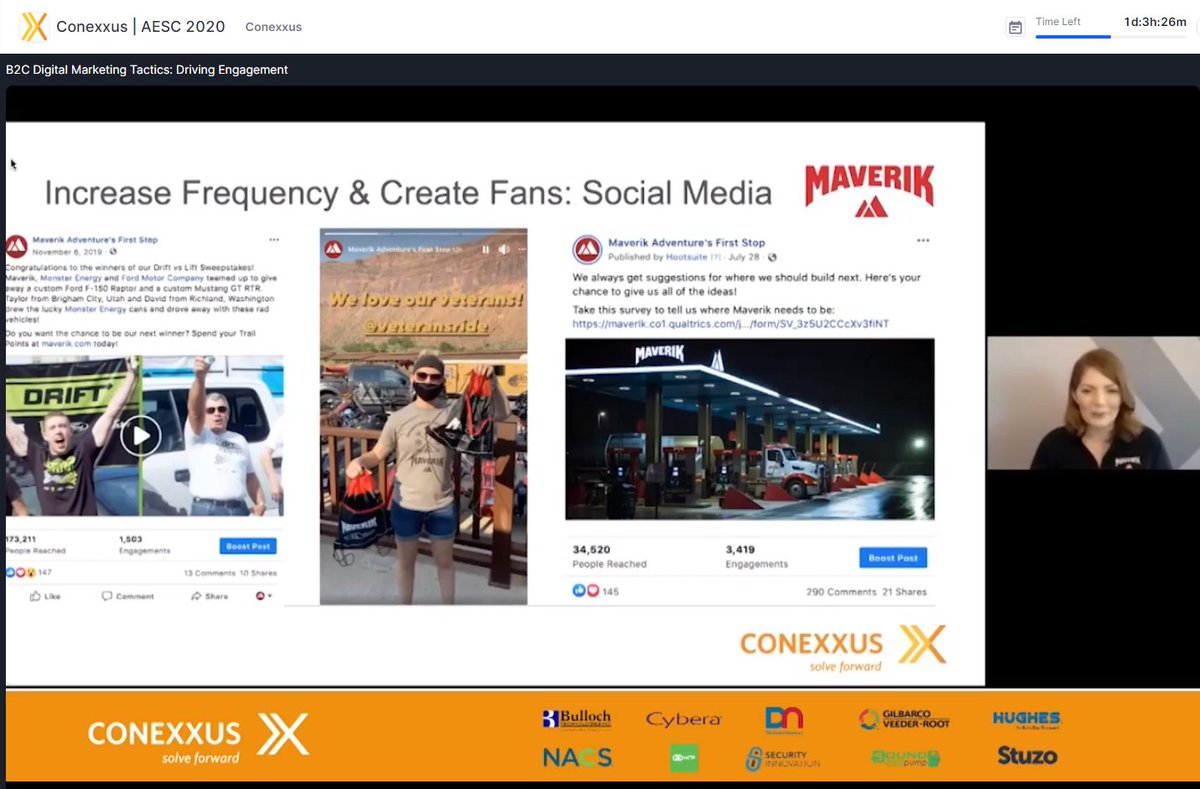Image resolution: width=1200 pixels, height=789 pixels.
Task: Click the slide heading Increase Frequency & Create Fans
Action: coord(408,192)
